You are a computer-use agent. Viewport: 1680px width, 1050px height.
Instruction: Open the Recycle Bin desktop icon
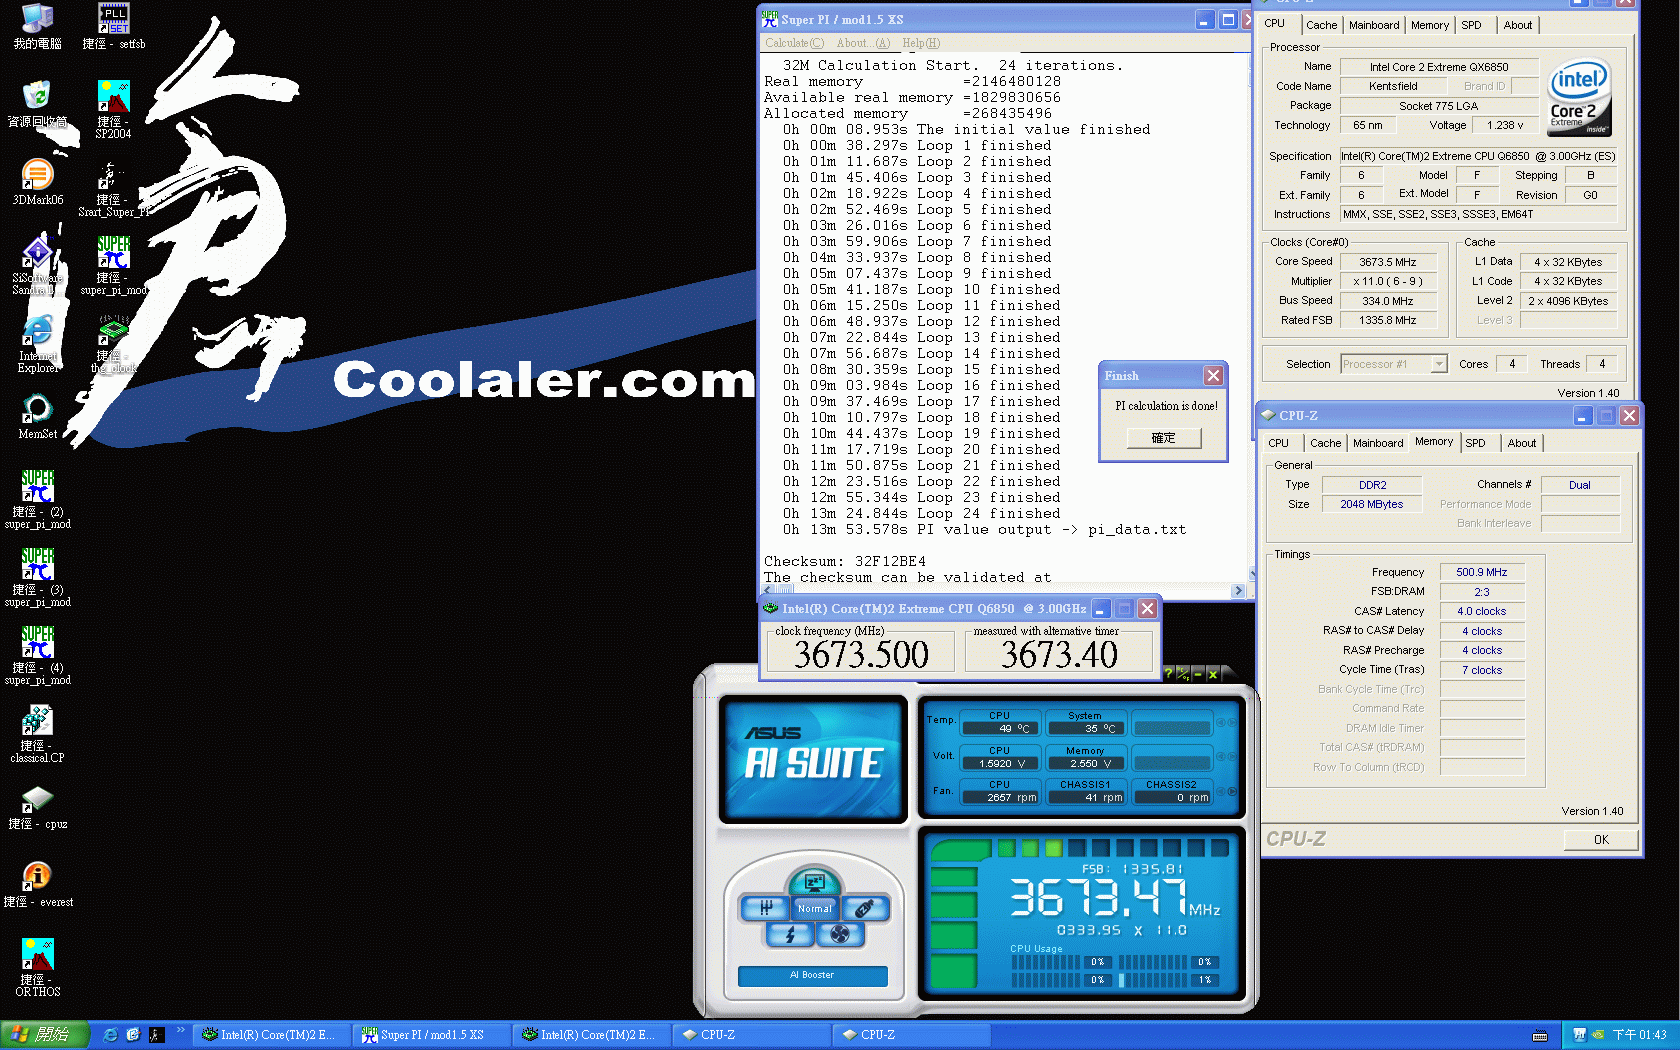tap(37, 104)
